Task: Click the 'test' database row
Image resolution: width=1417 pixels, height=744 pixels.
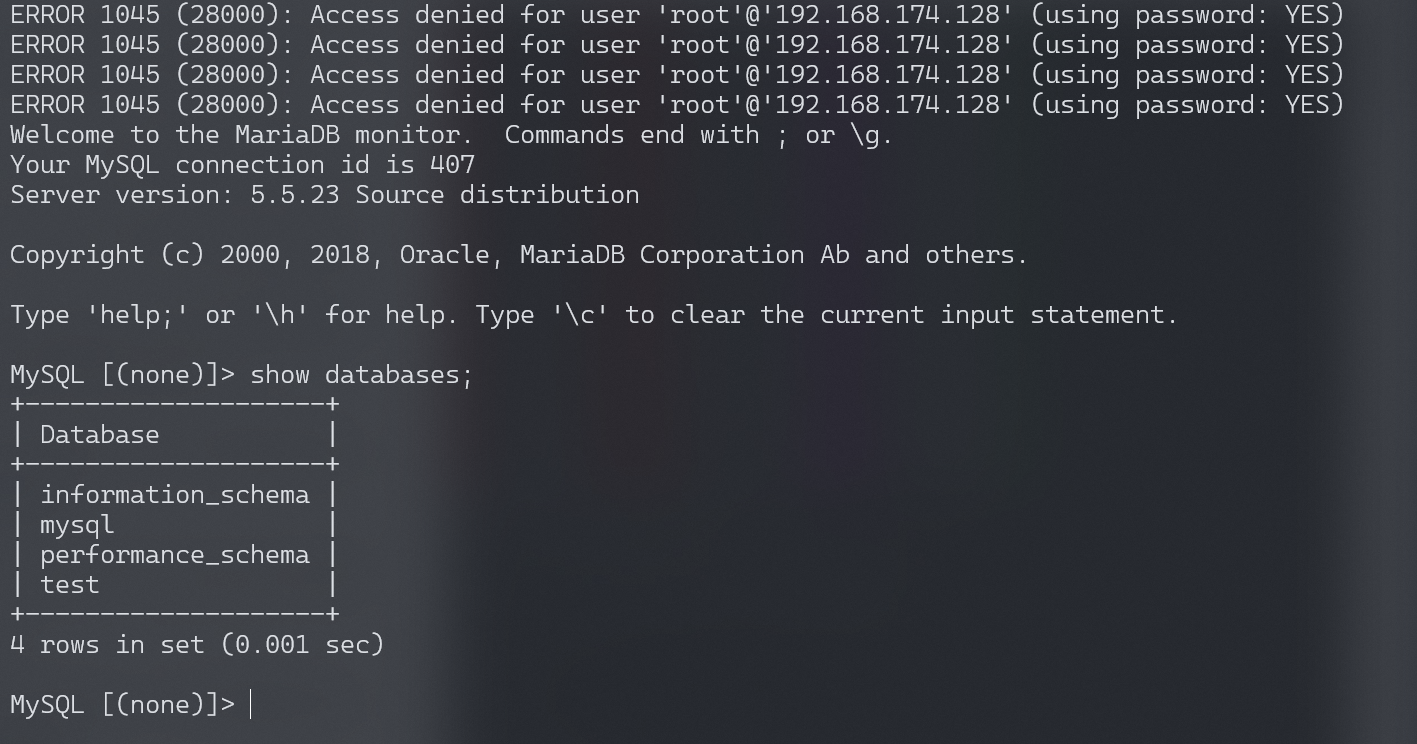Action: point(70,585)
